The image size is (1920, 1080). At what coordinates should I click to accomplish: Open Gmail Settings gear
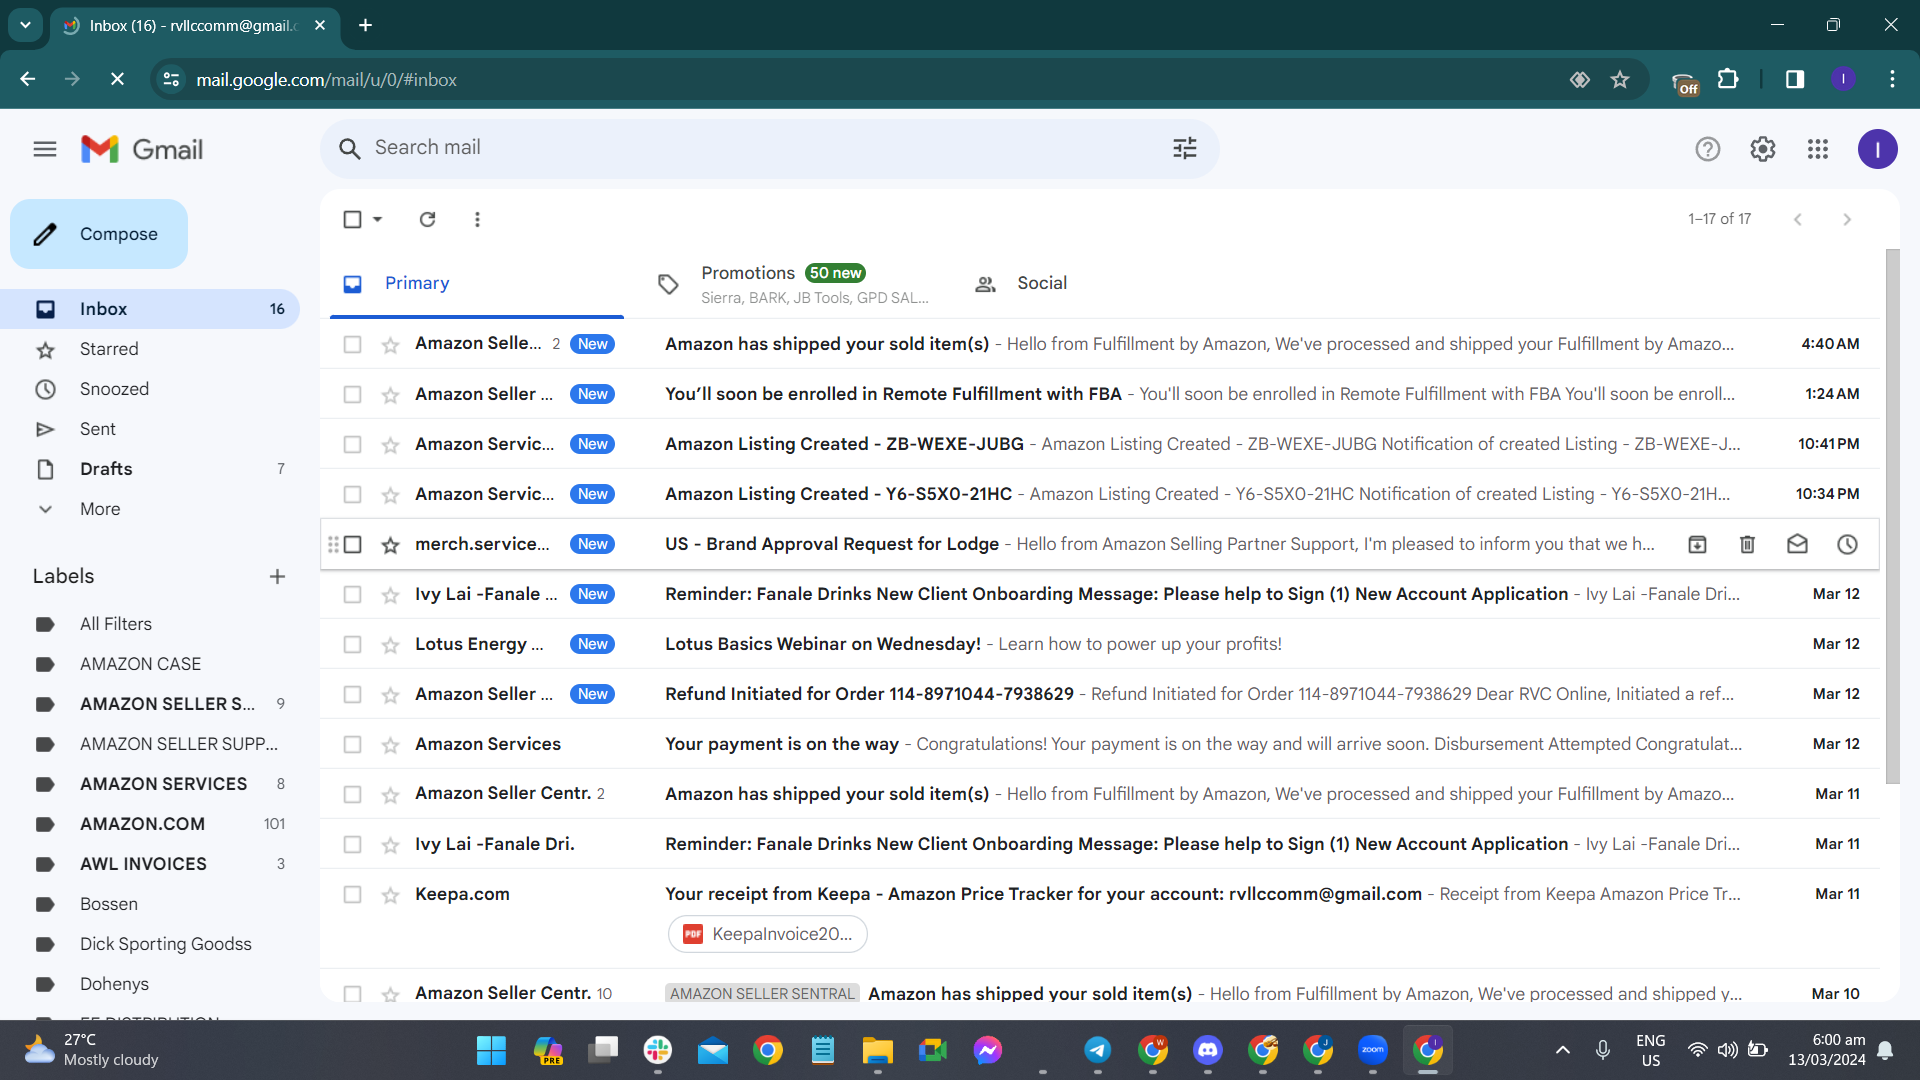pyautogui.click(x=1763, y=149)
